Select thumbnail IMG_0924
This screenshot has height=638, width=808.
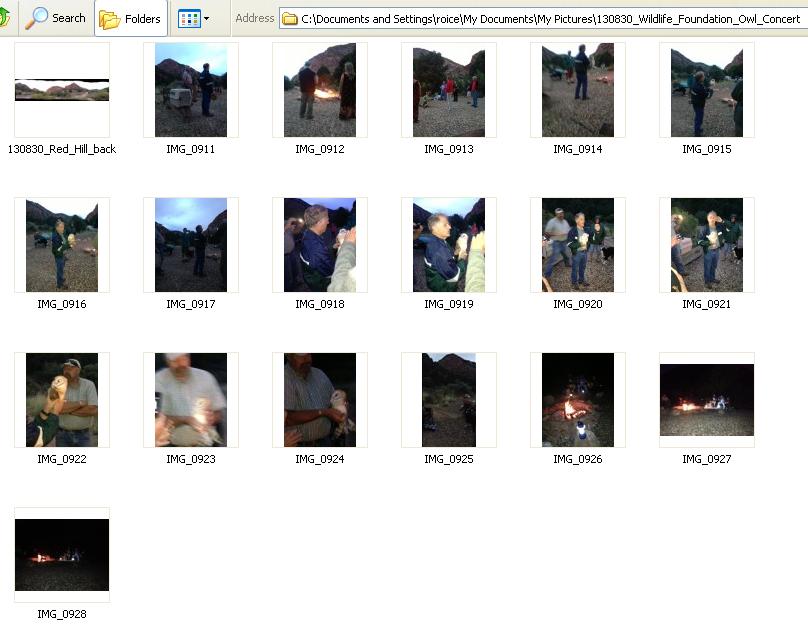(x=320, y=400)
